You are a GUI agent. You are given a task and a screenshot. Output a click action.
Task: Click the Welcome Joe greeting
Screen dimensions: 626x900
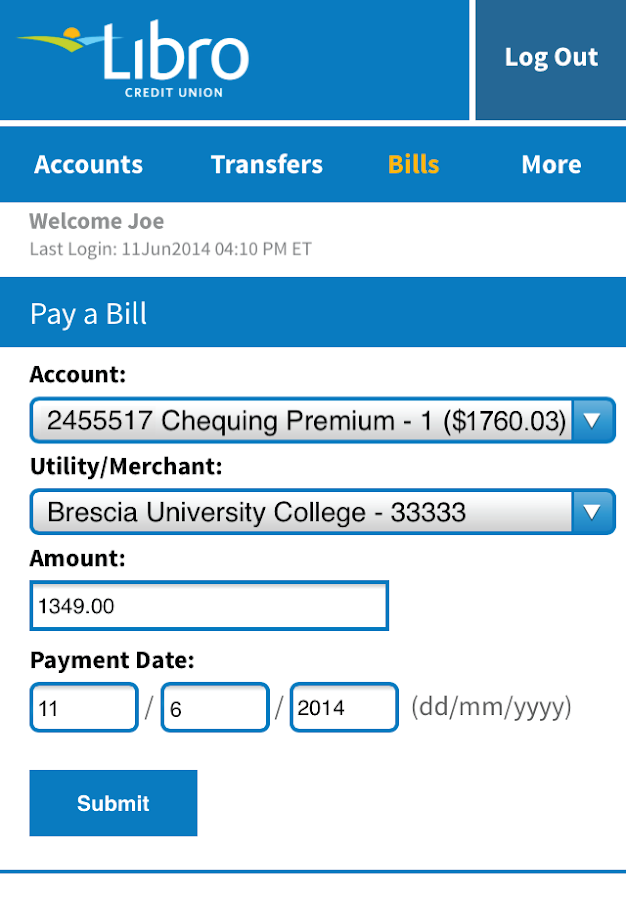96,222
